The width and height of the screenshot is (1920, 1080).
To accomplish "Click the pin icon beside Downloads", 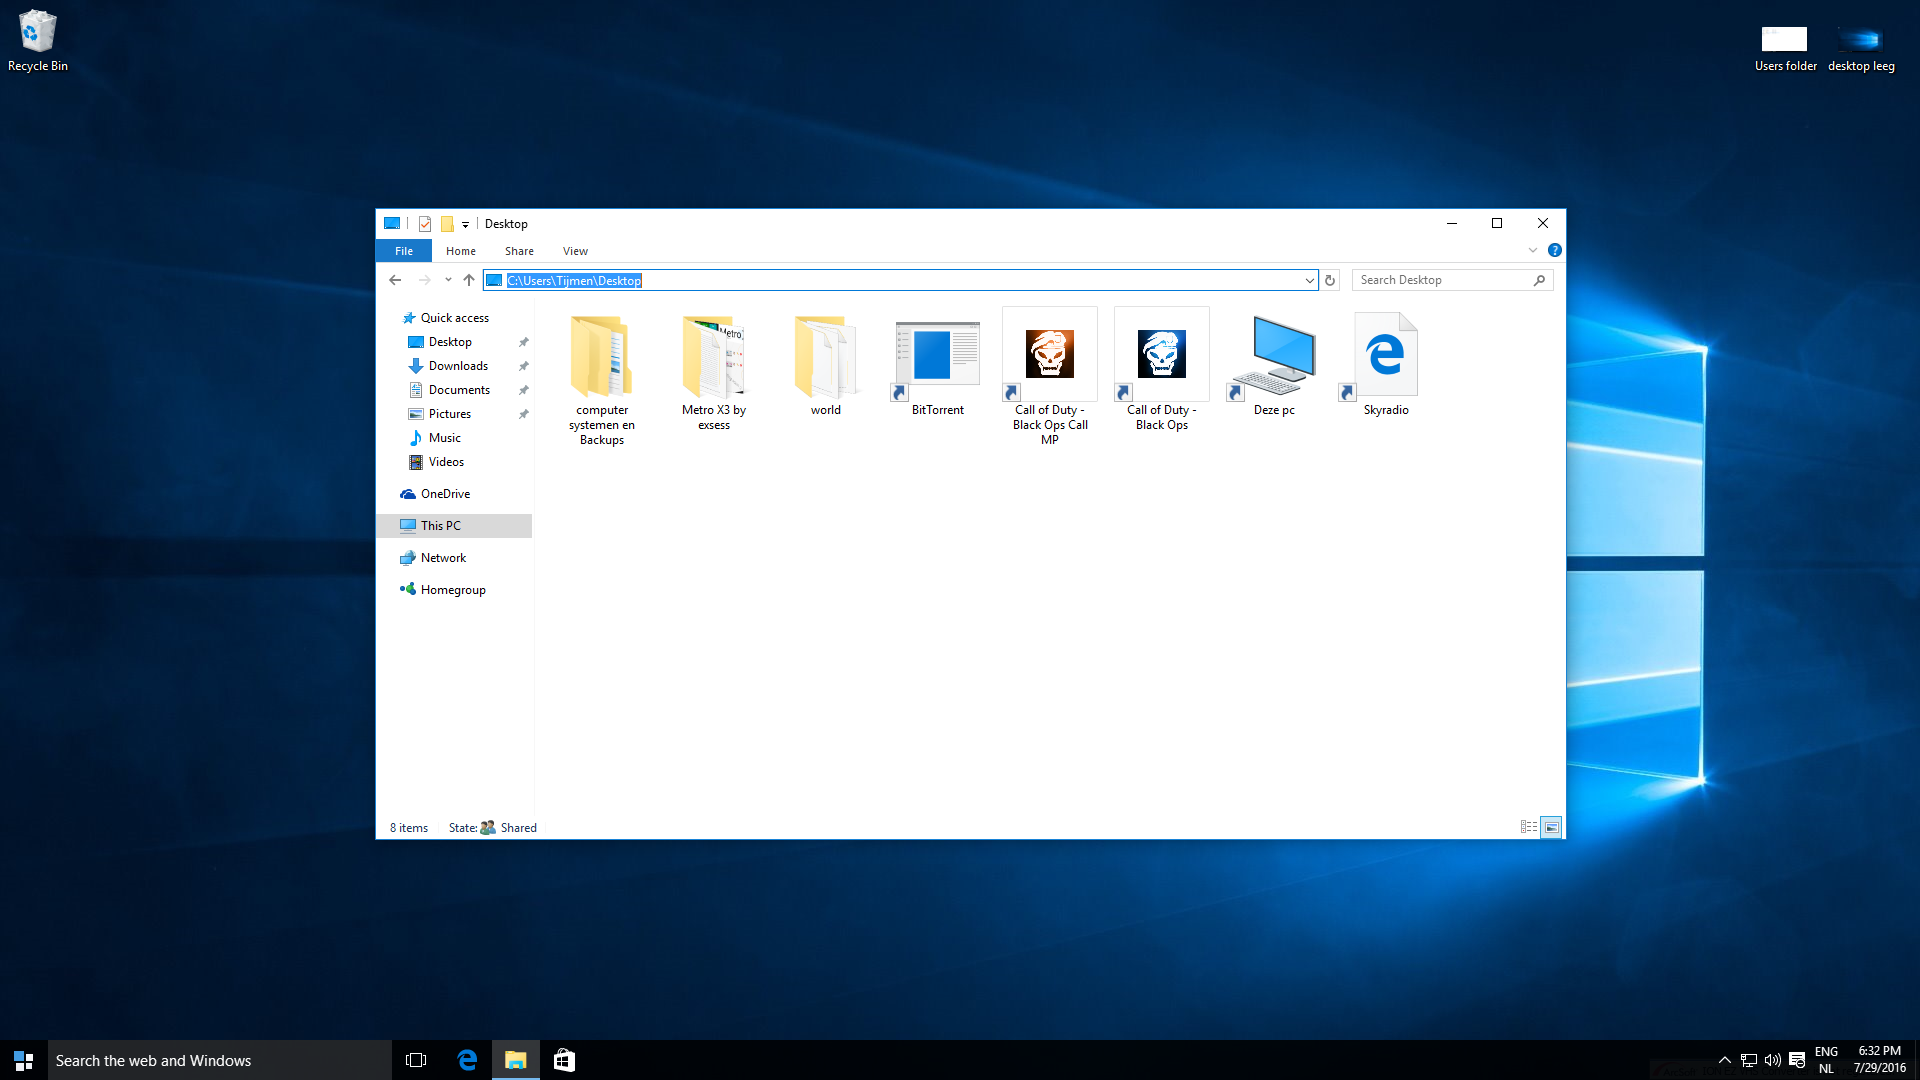I will pos(523,366).
